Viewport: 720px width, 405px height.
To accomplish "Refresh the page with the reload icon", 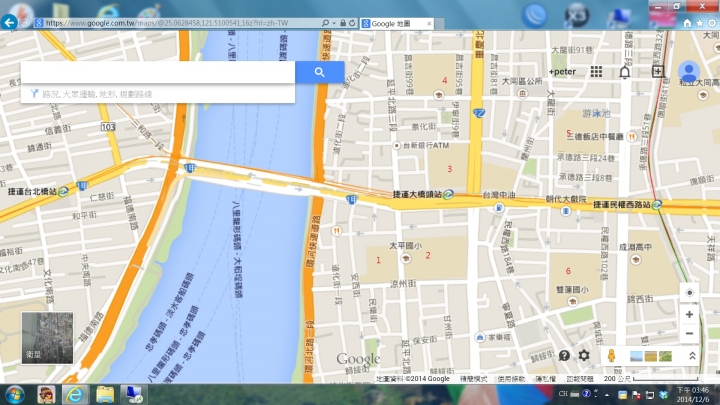I will pos(352,23).
